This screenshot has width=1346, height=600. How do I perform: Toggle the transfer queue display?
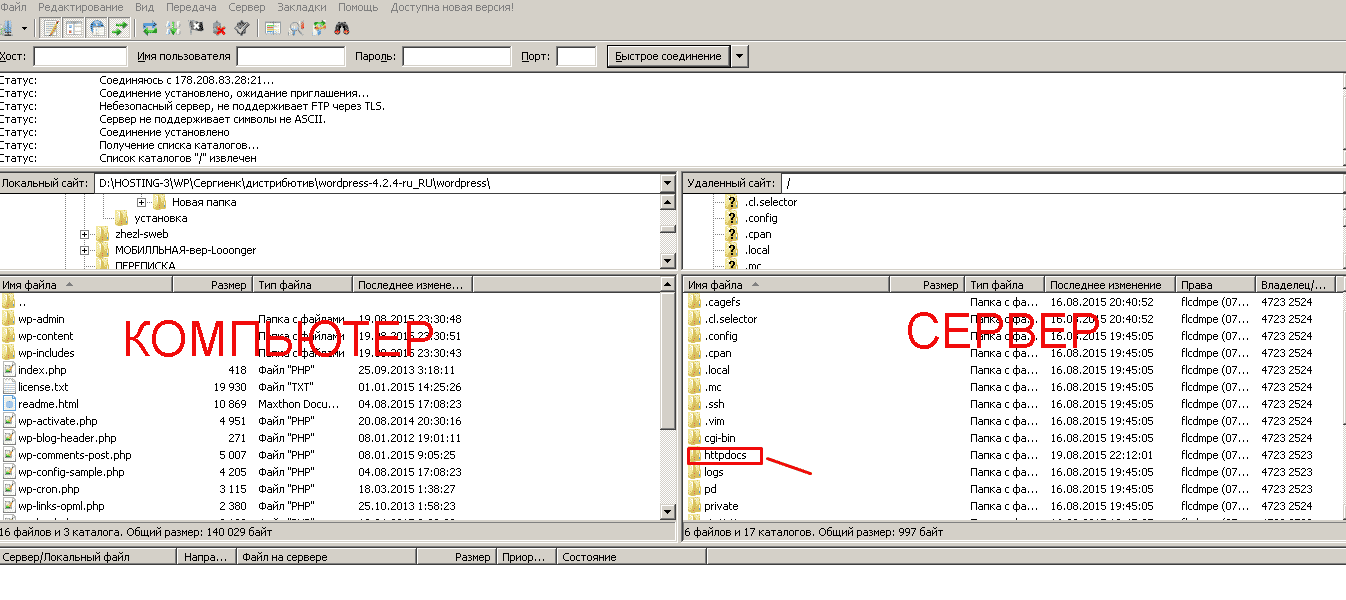coord(120,28)
